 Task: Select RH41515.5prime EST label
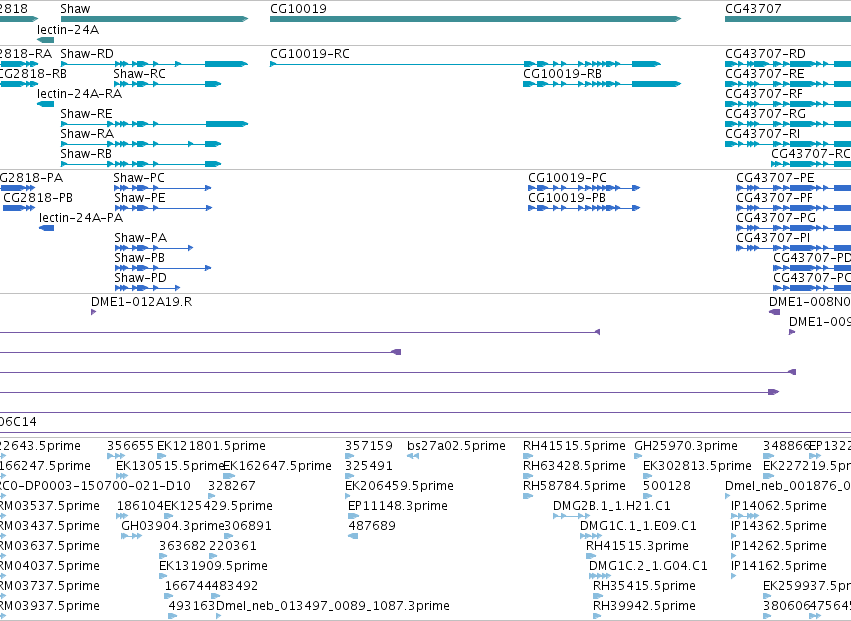point(574,446)
